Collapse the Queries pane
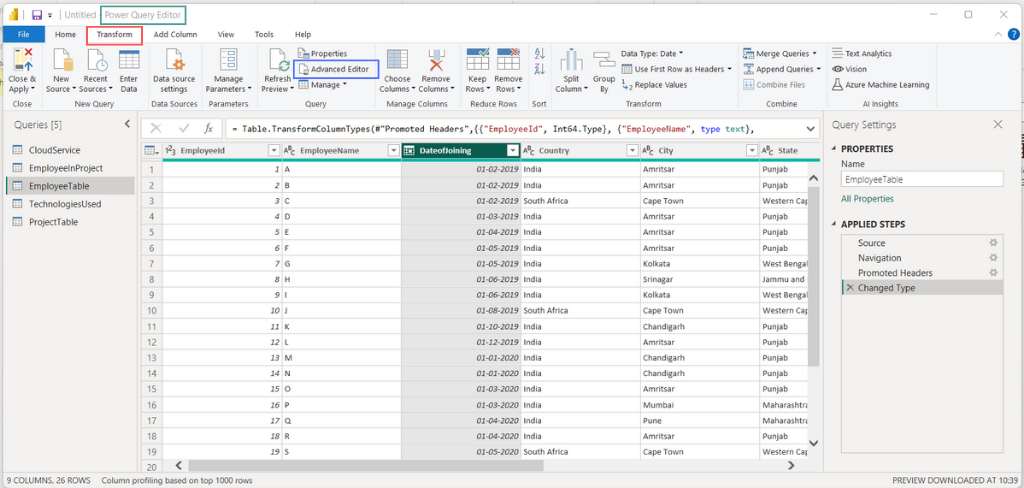 click(x=127, y=124)
